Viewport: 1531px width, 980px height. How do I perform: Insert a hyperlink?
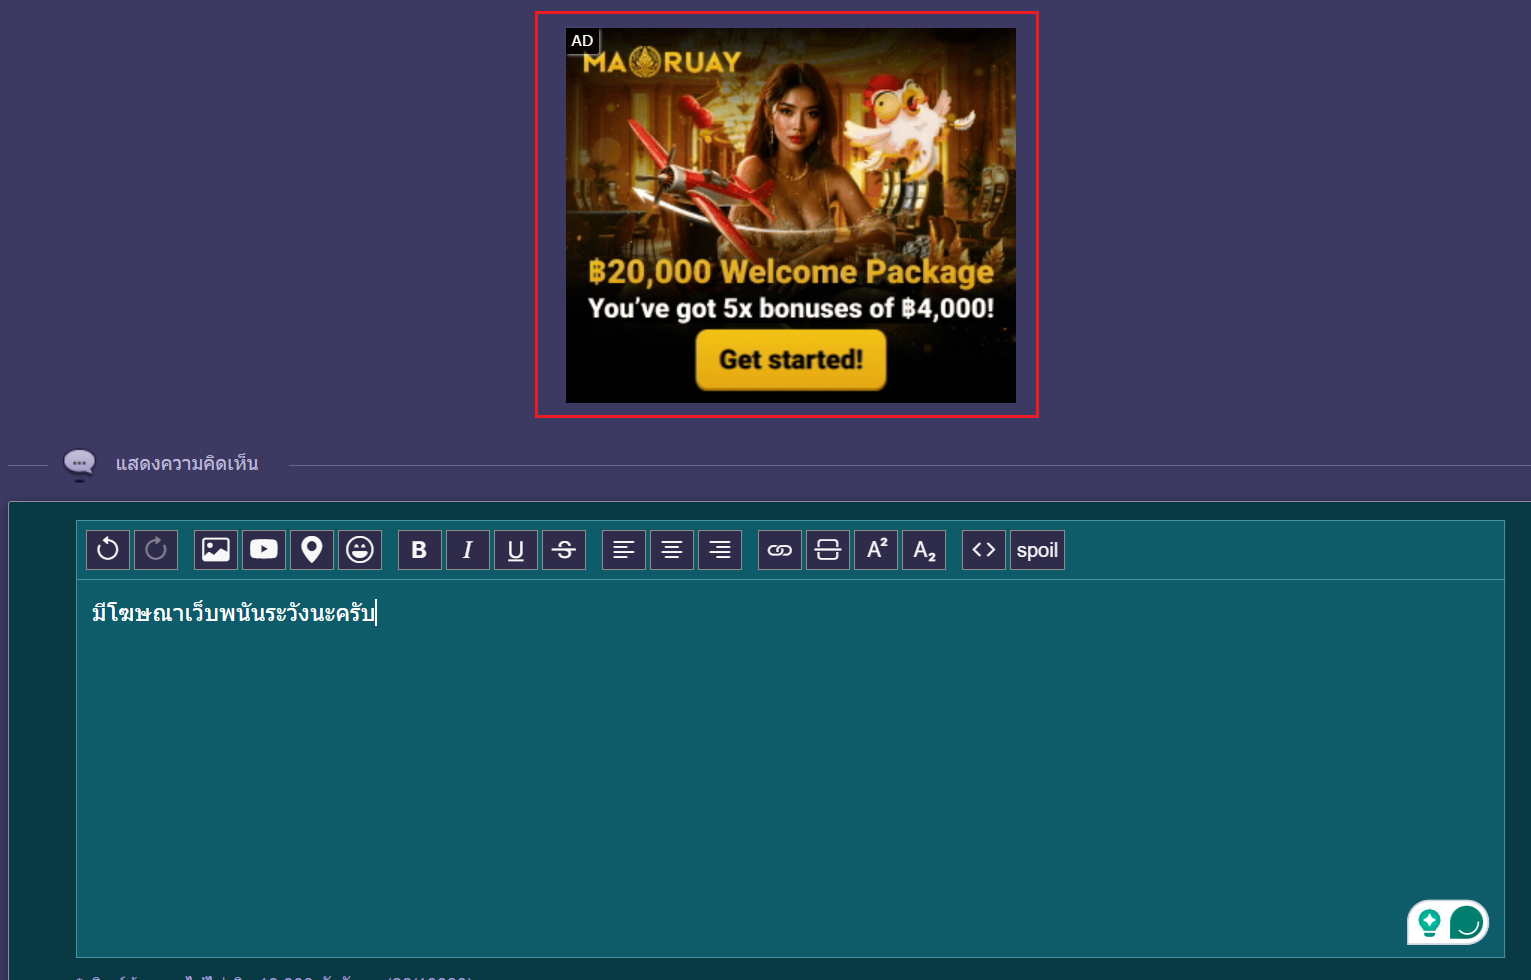(x=780, y=550)
